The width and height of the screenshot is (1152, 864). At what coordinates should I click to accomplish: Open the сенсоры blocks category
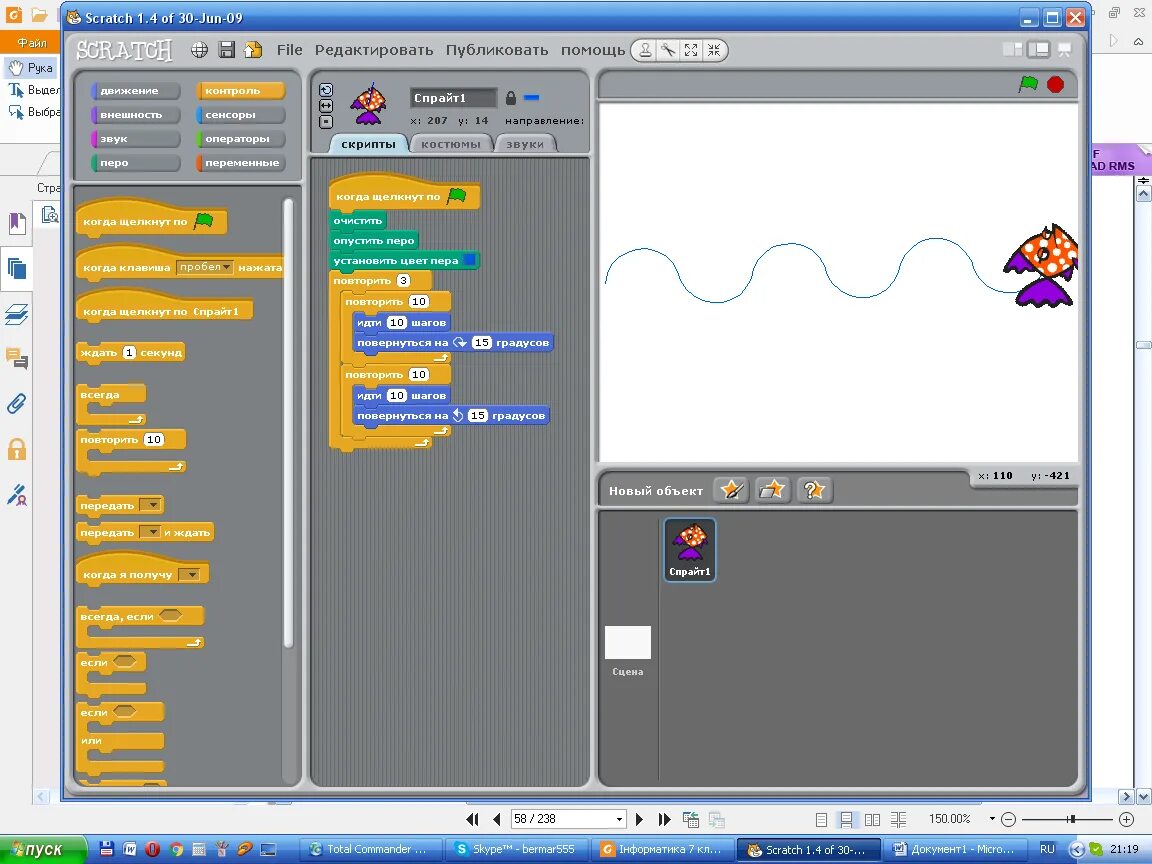click(240, 115)
